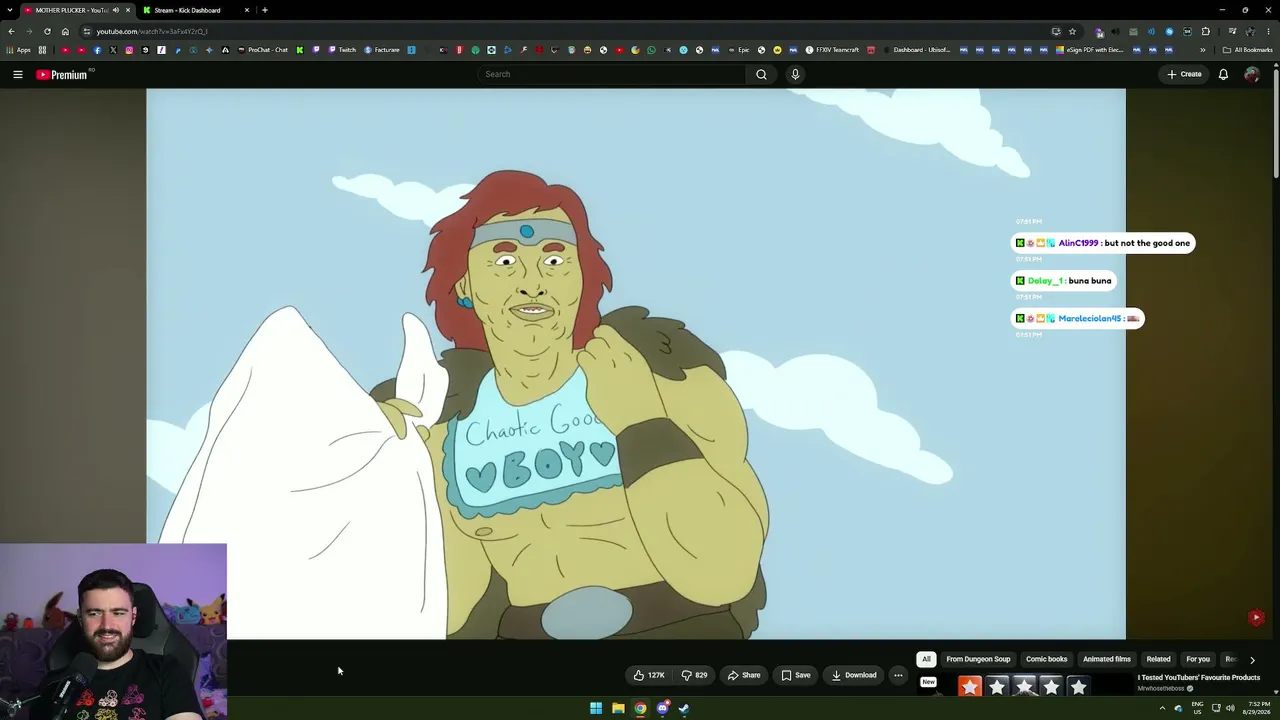Open the X (Twitter) bookmark icon

point(113,50)
